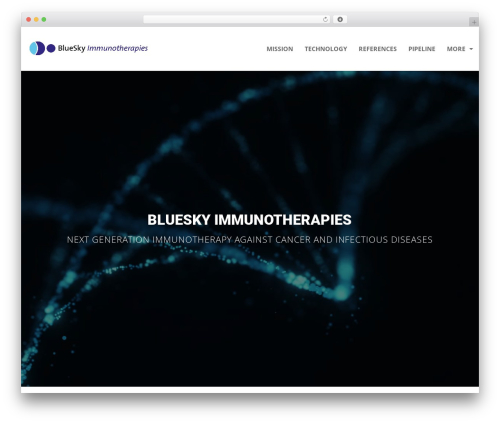Click the Next Generation Immunotherapy tagline
The width and height of the screenshot is (500, 423).
point(250,240)
